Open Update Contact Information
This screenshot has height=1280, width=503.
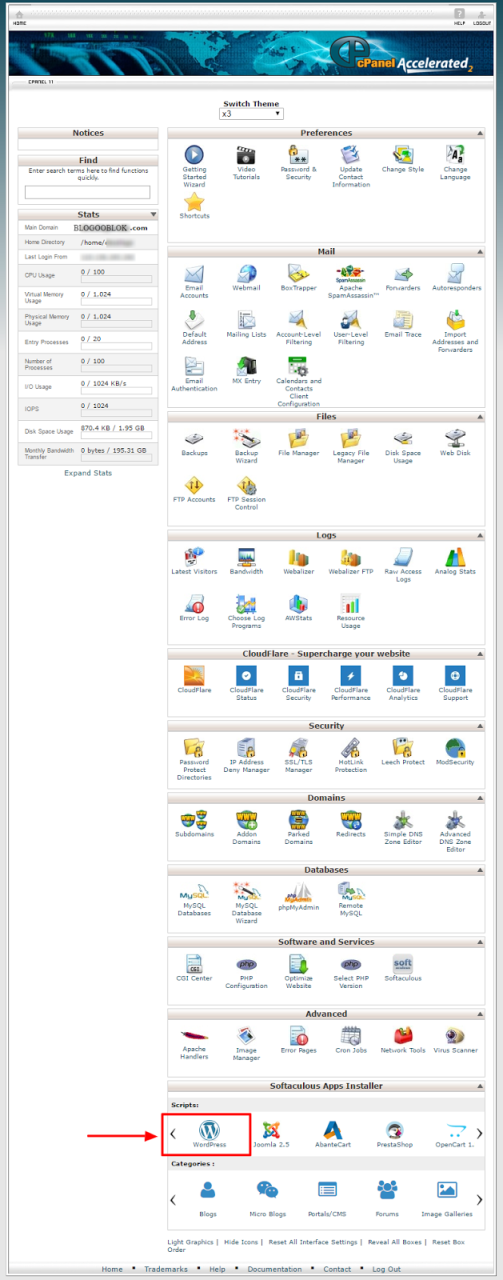click(350, 156)
